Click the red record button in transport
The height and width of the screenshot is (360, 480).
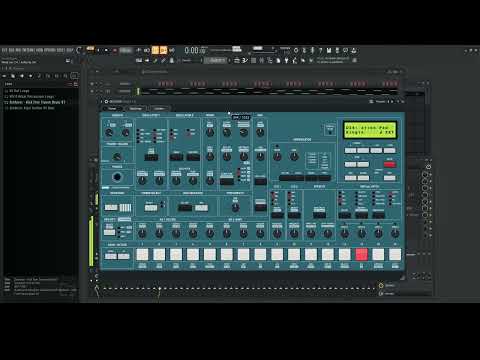115,50
